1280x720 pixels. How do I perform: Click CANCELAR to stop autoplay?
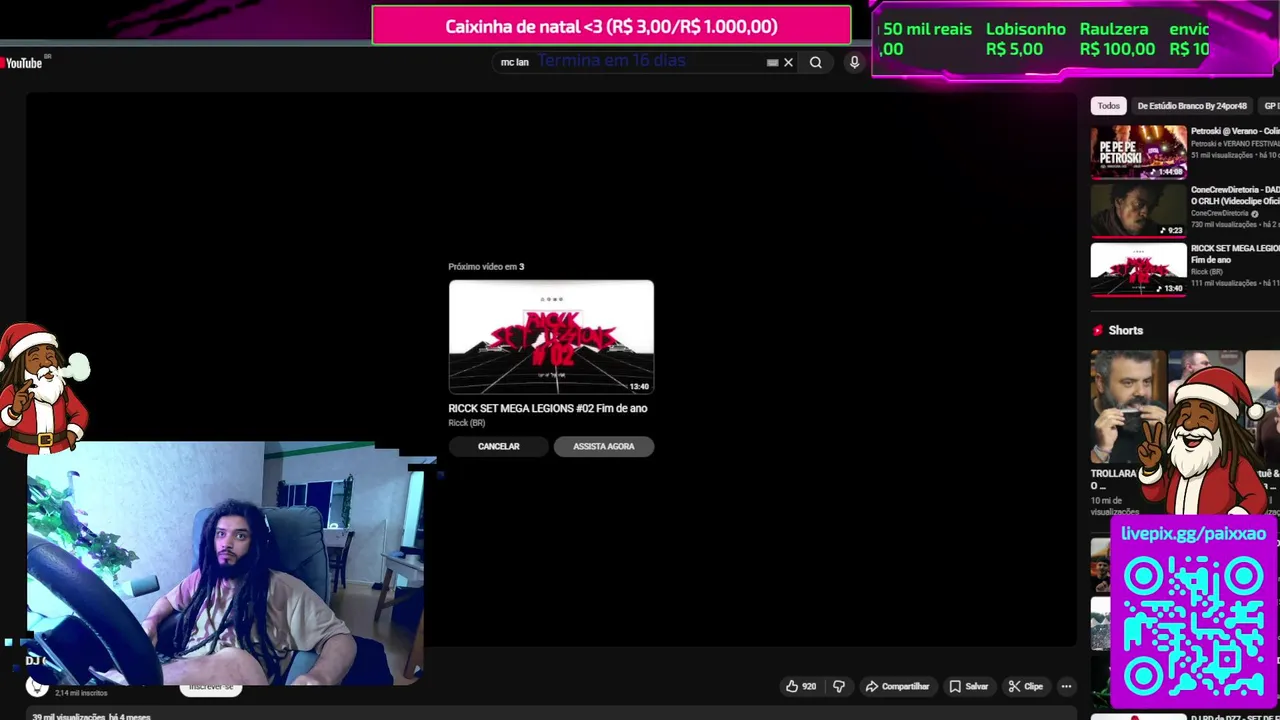point(498,446)
